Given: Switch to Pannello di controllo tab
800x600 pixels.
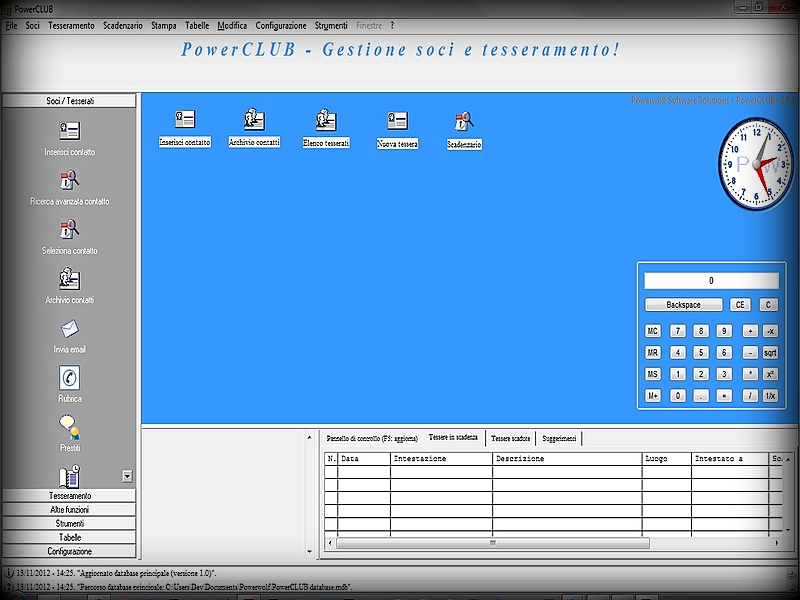Looking at the screenshot, I should coord(372,438).
